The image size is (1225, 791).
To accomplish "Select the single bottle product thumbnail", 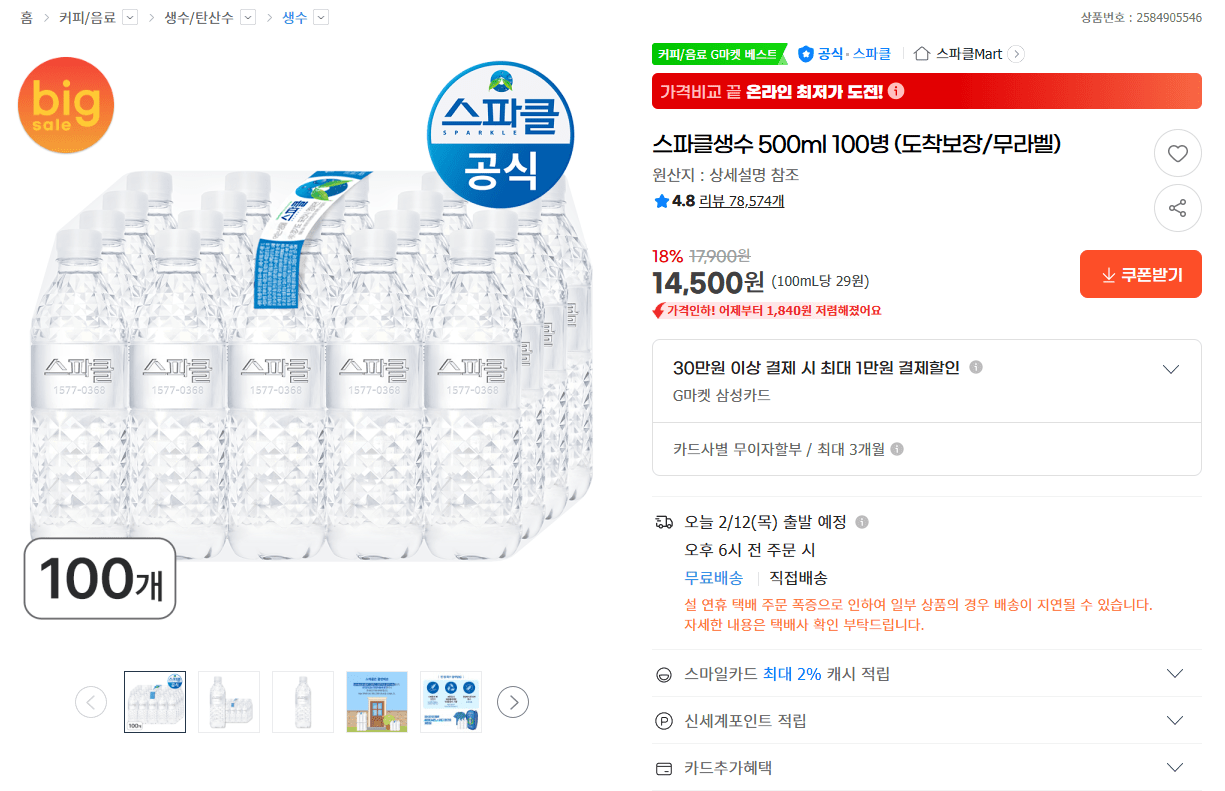I will tap(302, 702).
